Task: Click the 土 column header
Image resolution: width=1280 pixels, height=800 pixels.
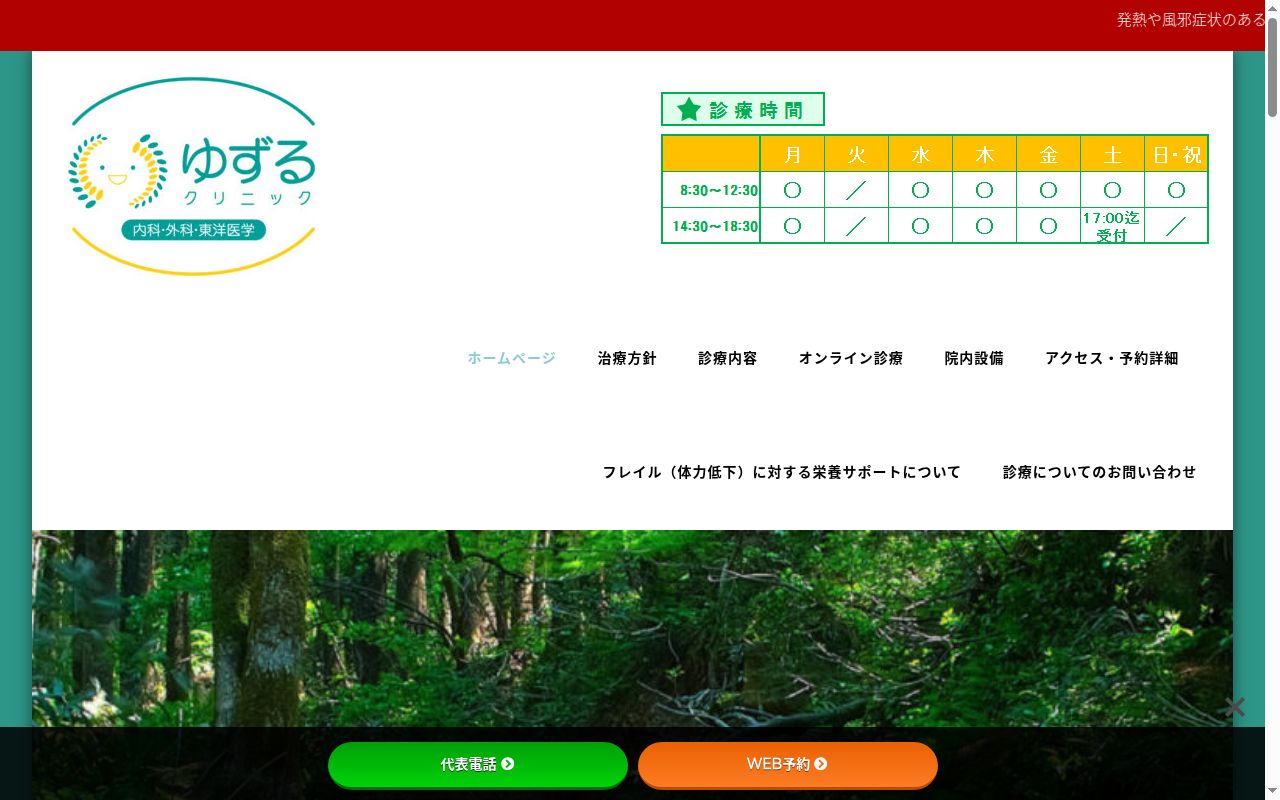Action: tap(1113, 155)
